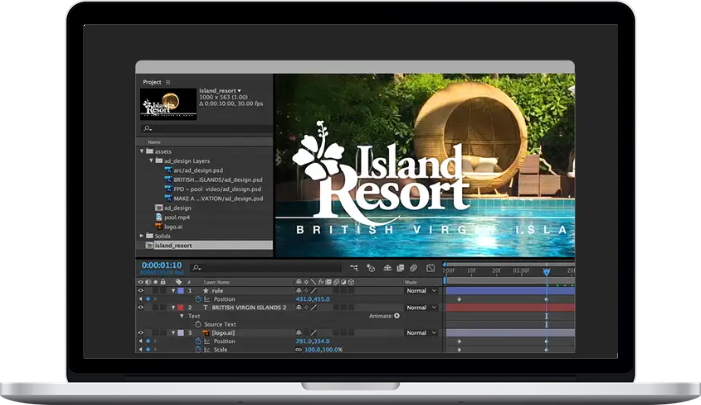This screenshot has width=701, height=405.
Task: Collapse the logo.ai layer properties
Action: point(173,333)
